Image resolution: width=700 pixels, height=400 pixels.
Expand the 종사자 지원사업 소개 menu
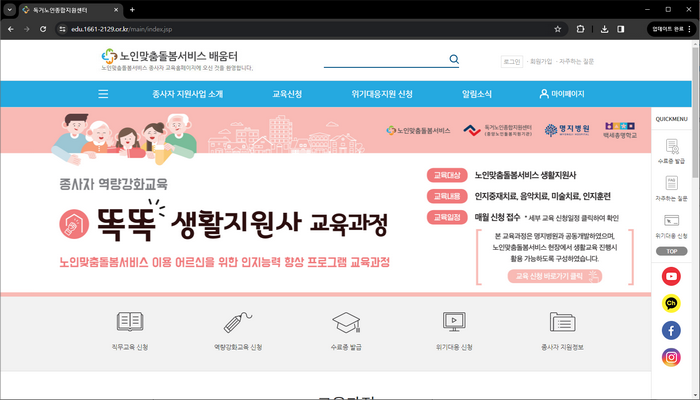point(188,94)
